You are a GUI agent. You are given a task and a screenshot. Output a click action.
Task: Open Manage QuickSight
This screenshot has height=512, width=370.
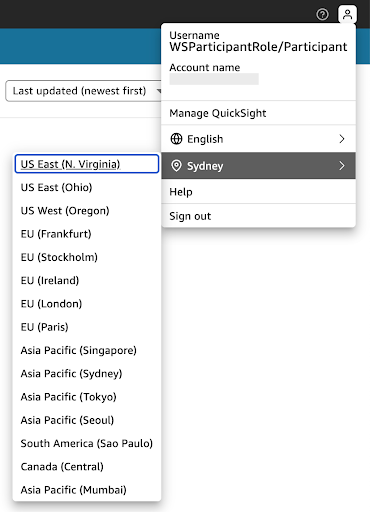(258, 113)
